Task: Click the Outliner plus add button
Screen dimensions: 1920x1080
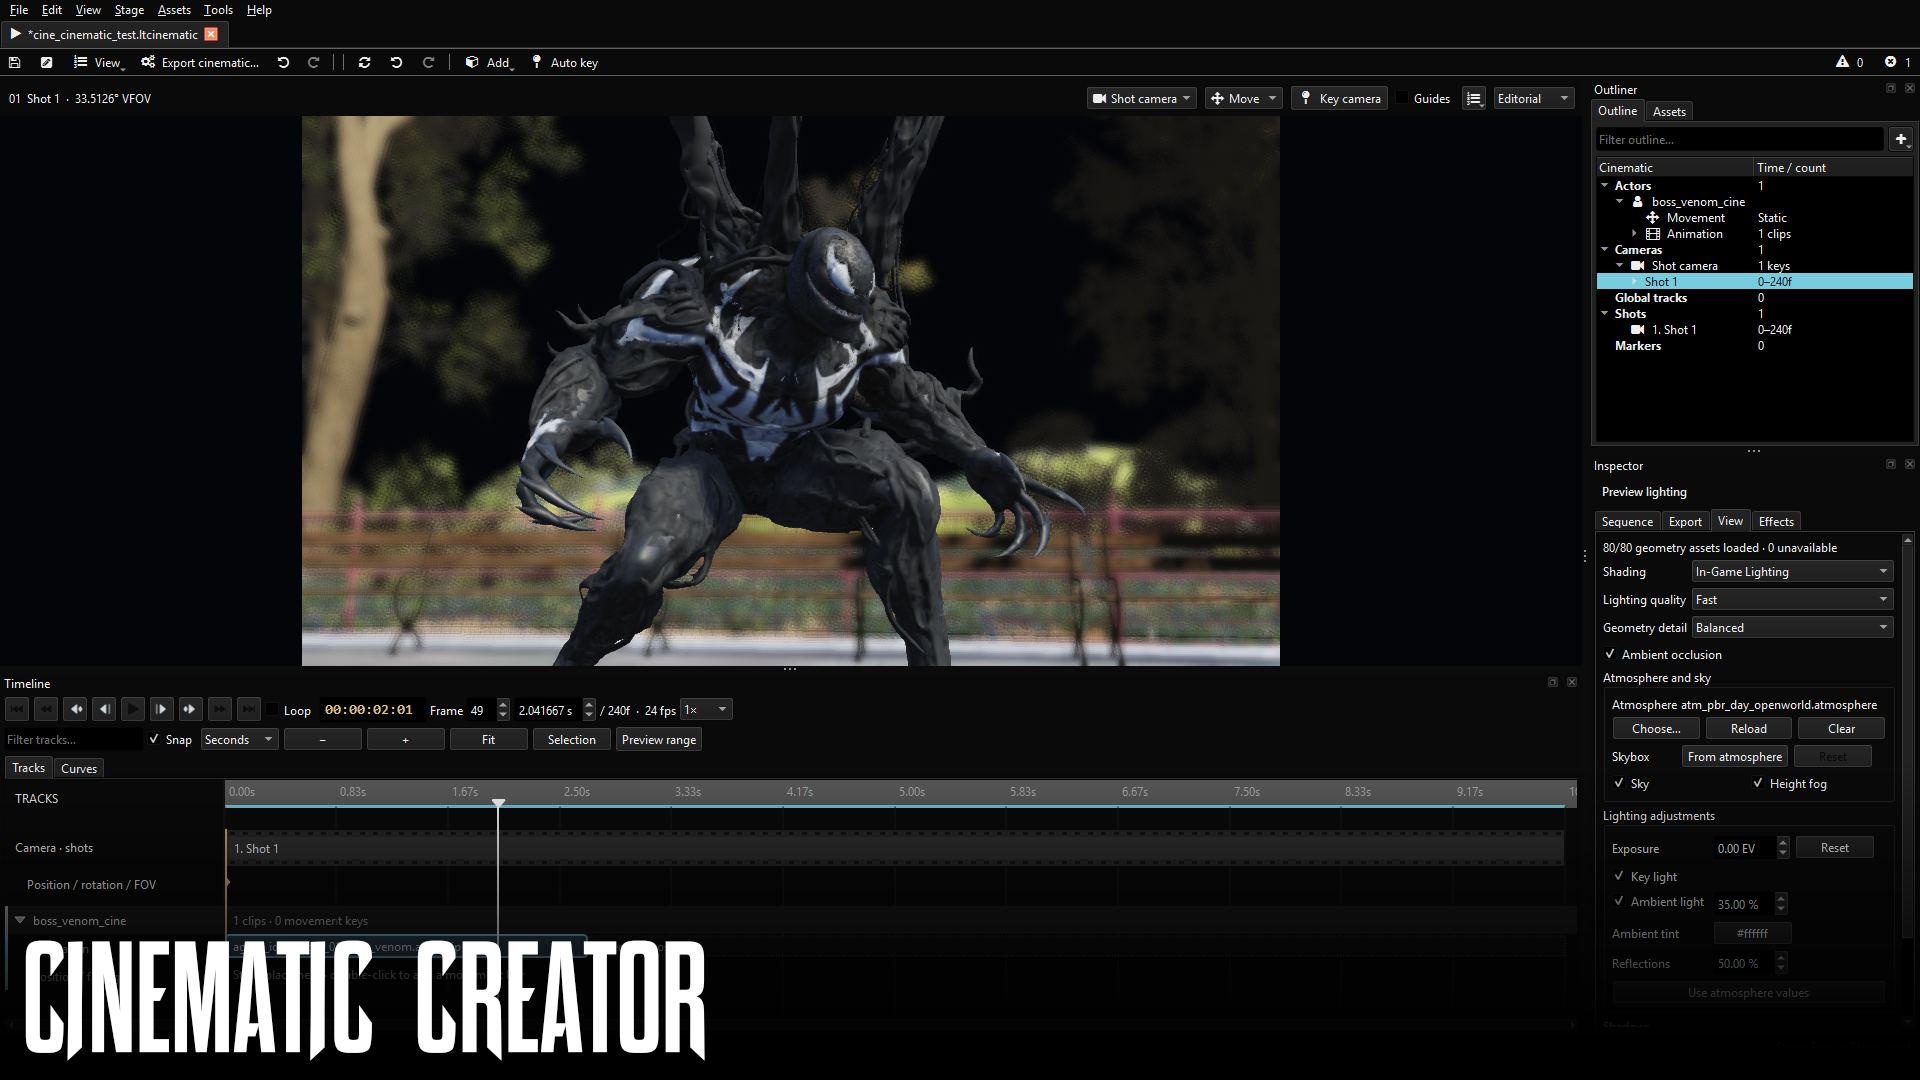Action: tap(1901, 139)
